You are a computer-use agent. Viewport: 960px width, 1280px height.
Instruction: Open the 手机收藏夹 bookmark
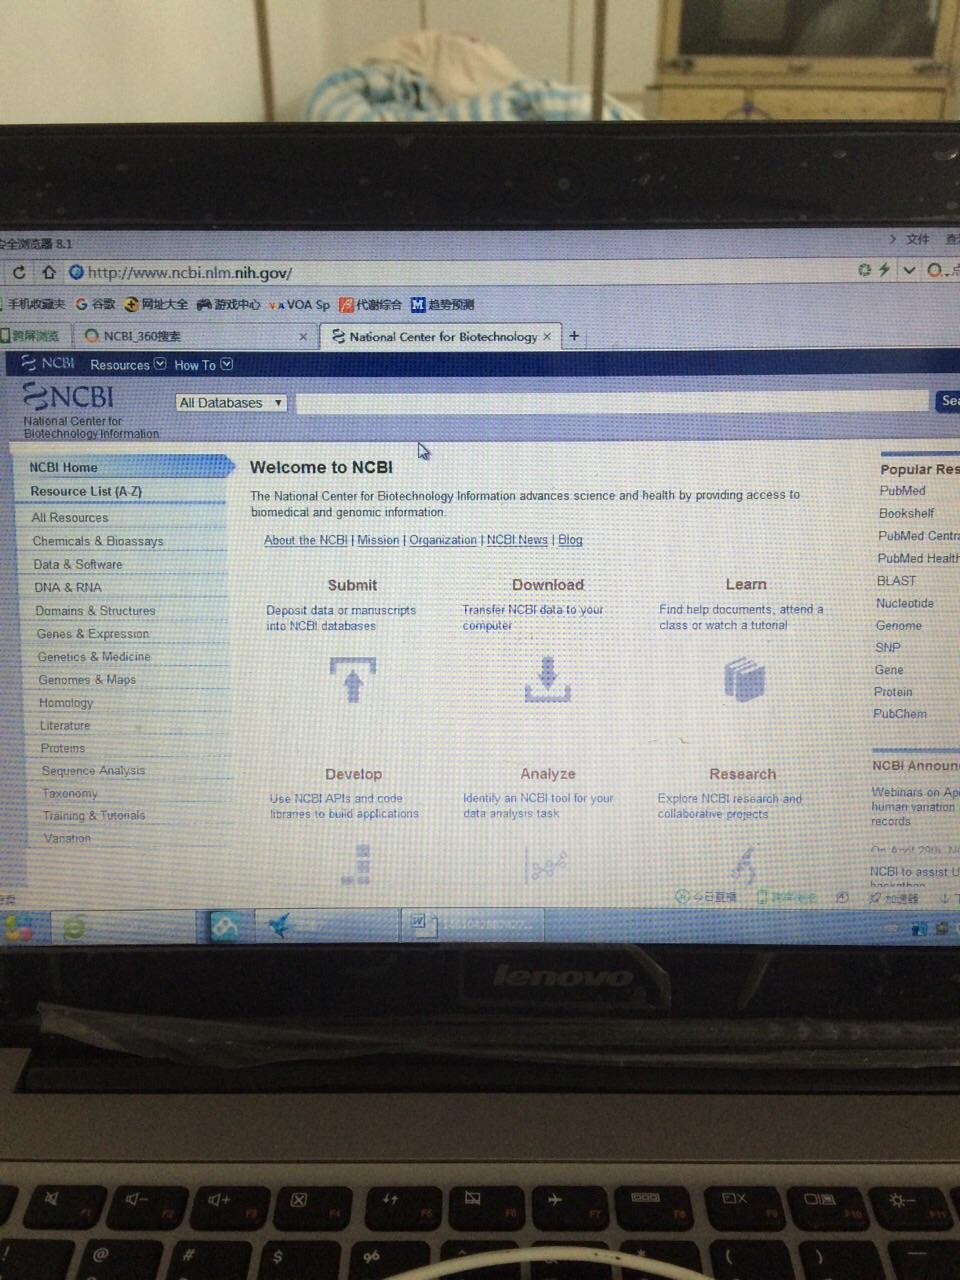coord(33,304)
